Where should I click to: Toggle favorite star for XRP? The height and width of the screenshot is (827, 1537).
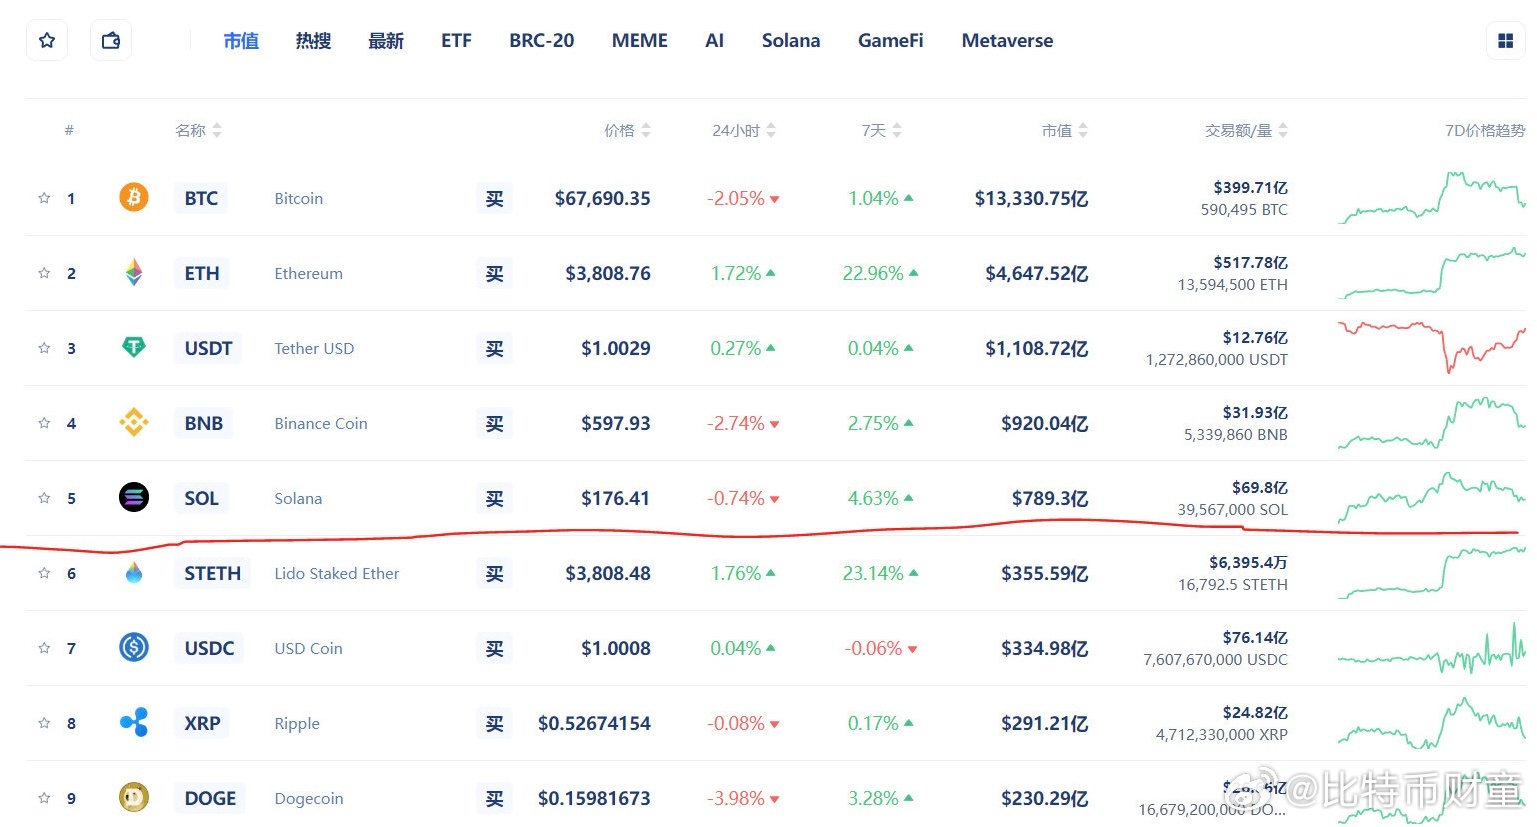tap(44, 723)
